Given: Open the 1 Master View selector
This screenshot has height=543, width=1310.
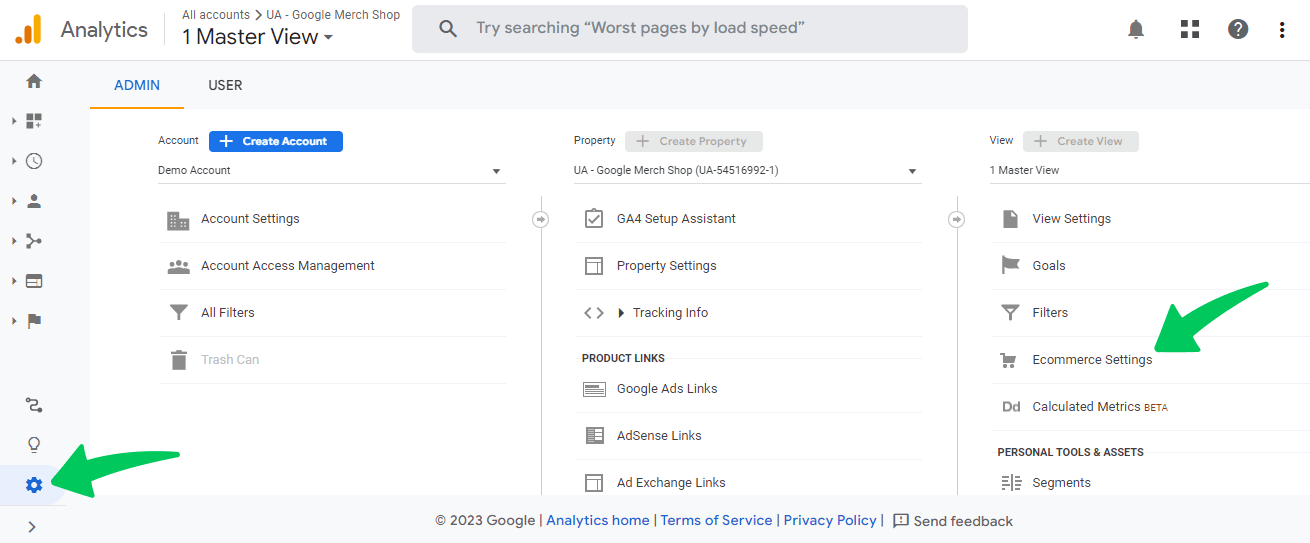Looking at the screenshot, I should (257, 37).
